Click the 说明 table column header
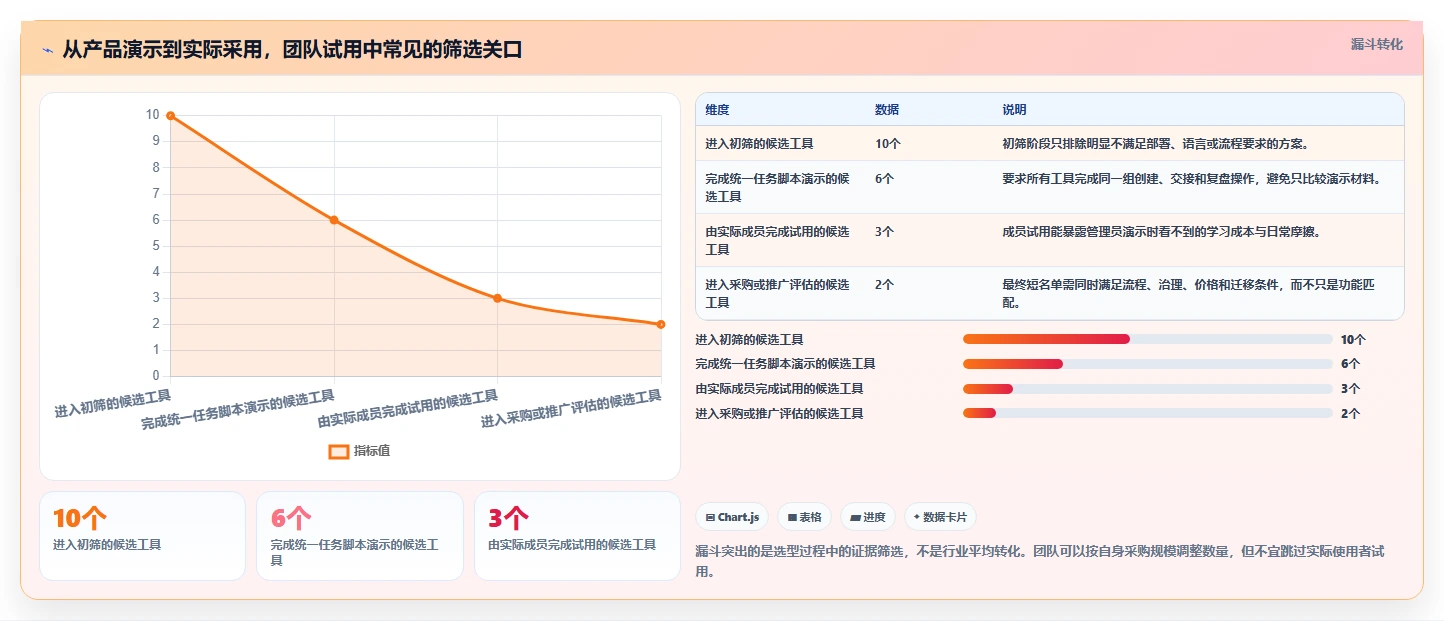This screenshot has height=621, width=1444. tap(1014, 110)
